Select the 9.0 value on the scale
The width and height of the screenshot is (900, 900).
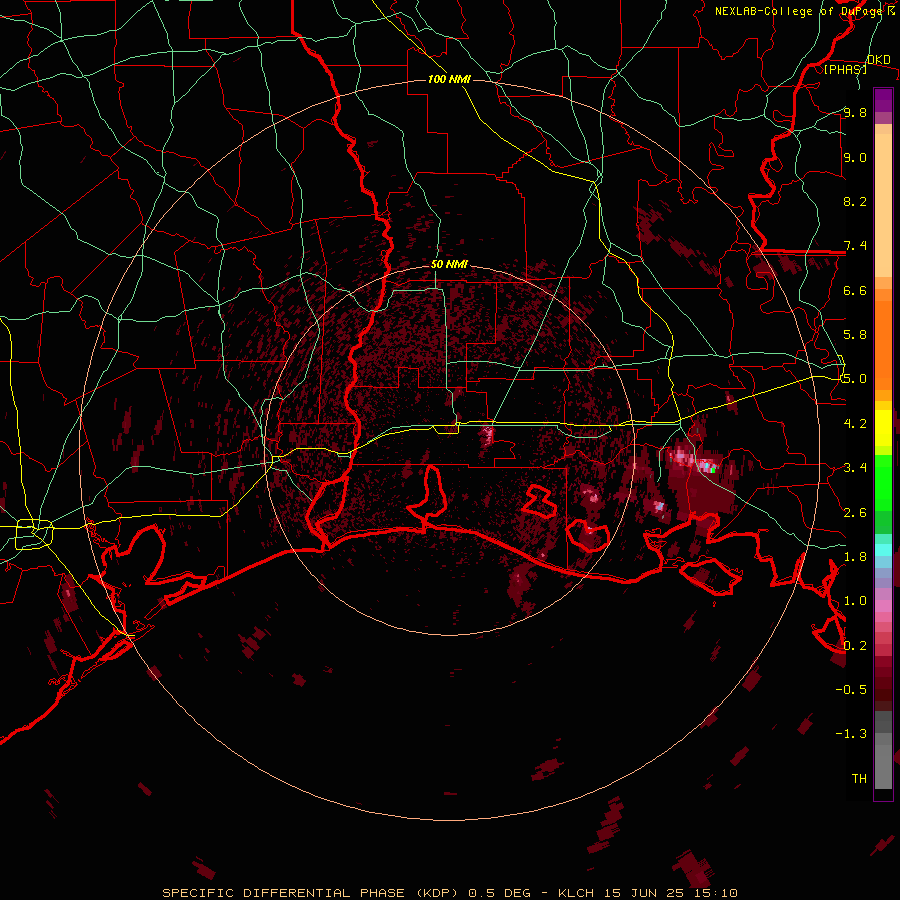pos(855,157)
